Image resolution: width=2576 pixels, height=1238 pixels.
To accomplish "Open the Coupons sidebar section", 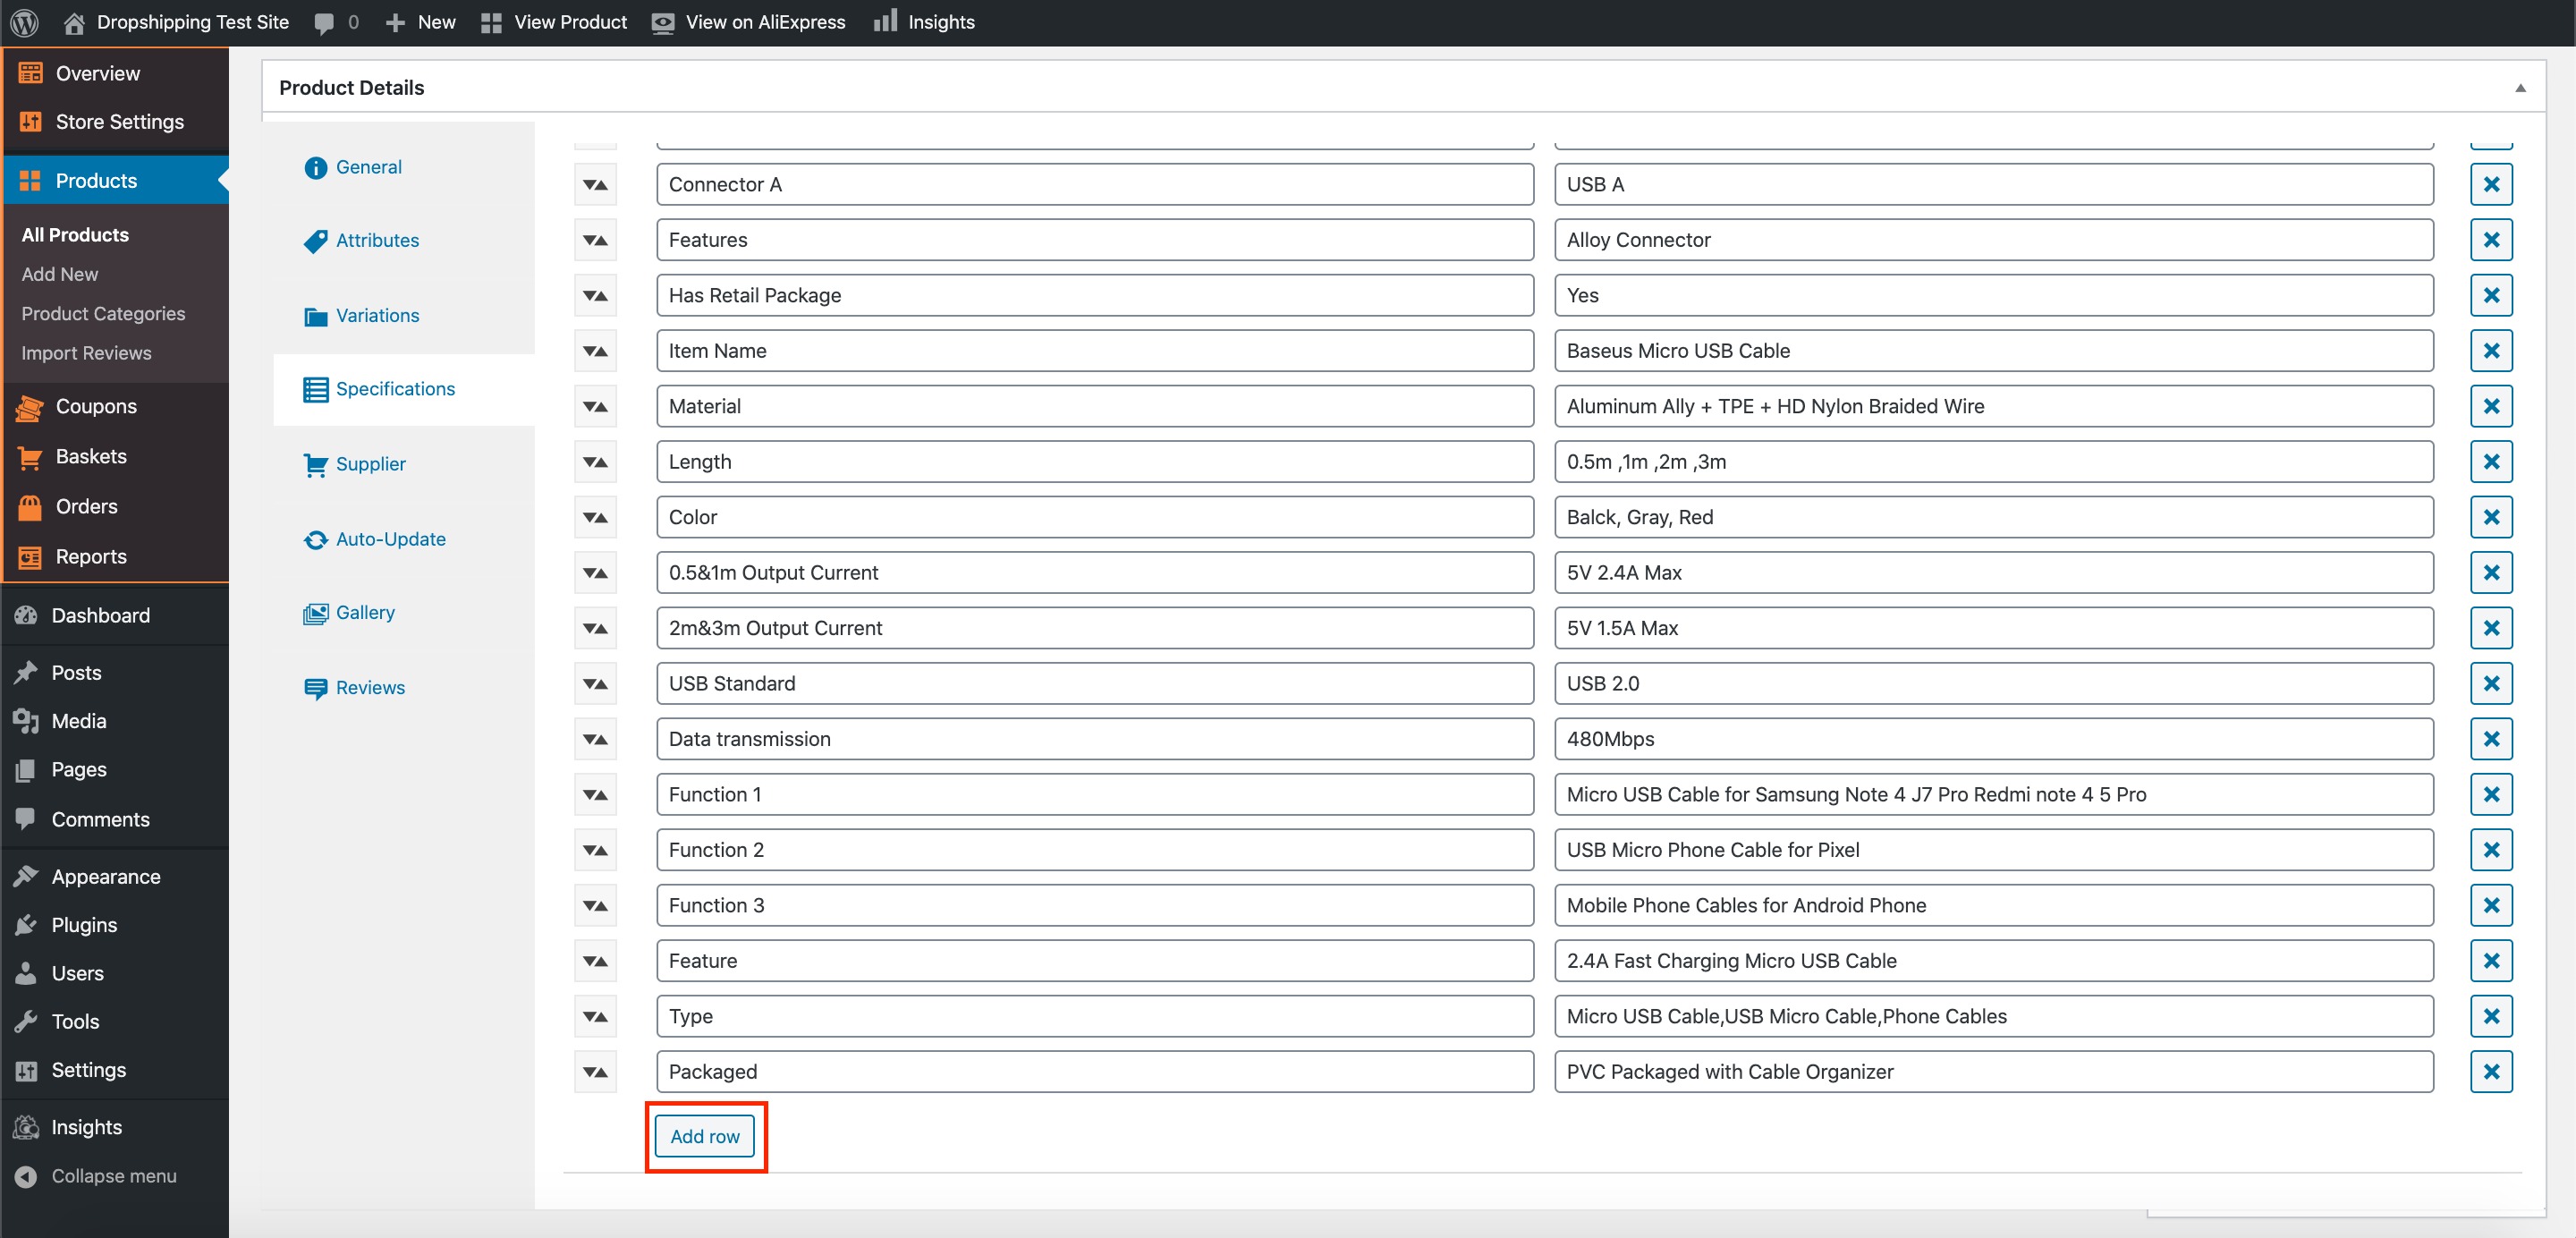I will (x=96, y=407).
